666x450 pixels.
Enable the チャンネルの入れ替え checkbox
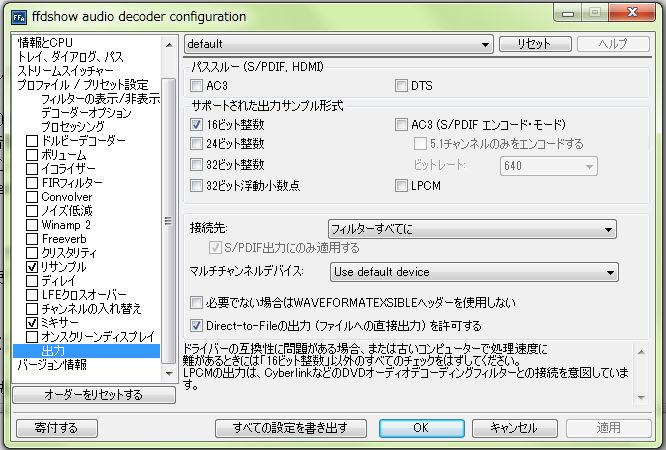point(32,309)
